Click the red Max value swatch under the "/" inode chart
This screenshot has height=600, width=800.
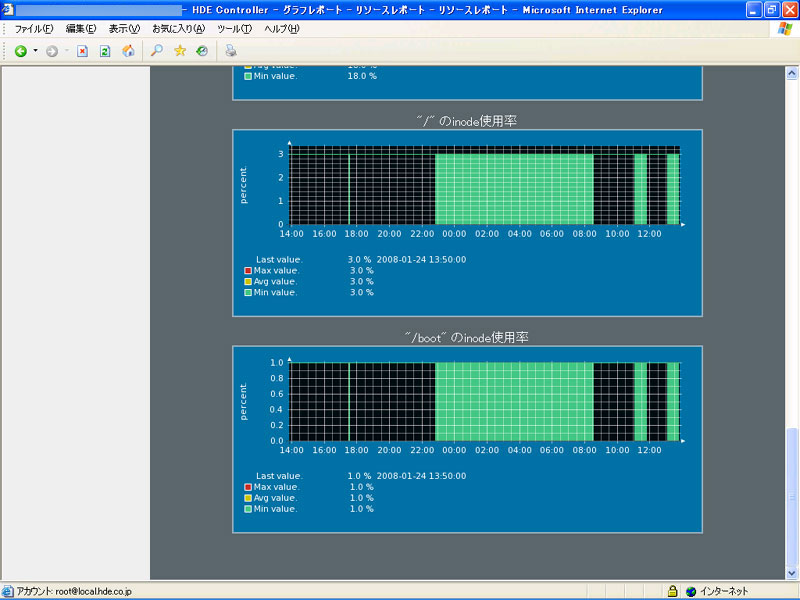pyautogui.click(x=248, y=270)
